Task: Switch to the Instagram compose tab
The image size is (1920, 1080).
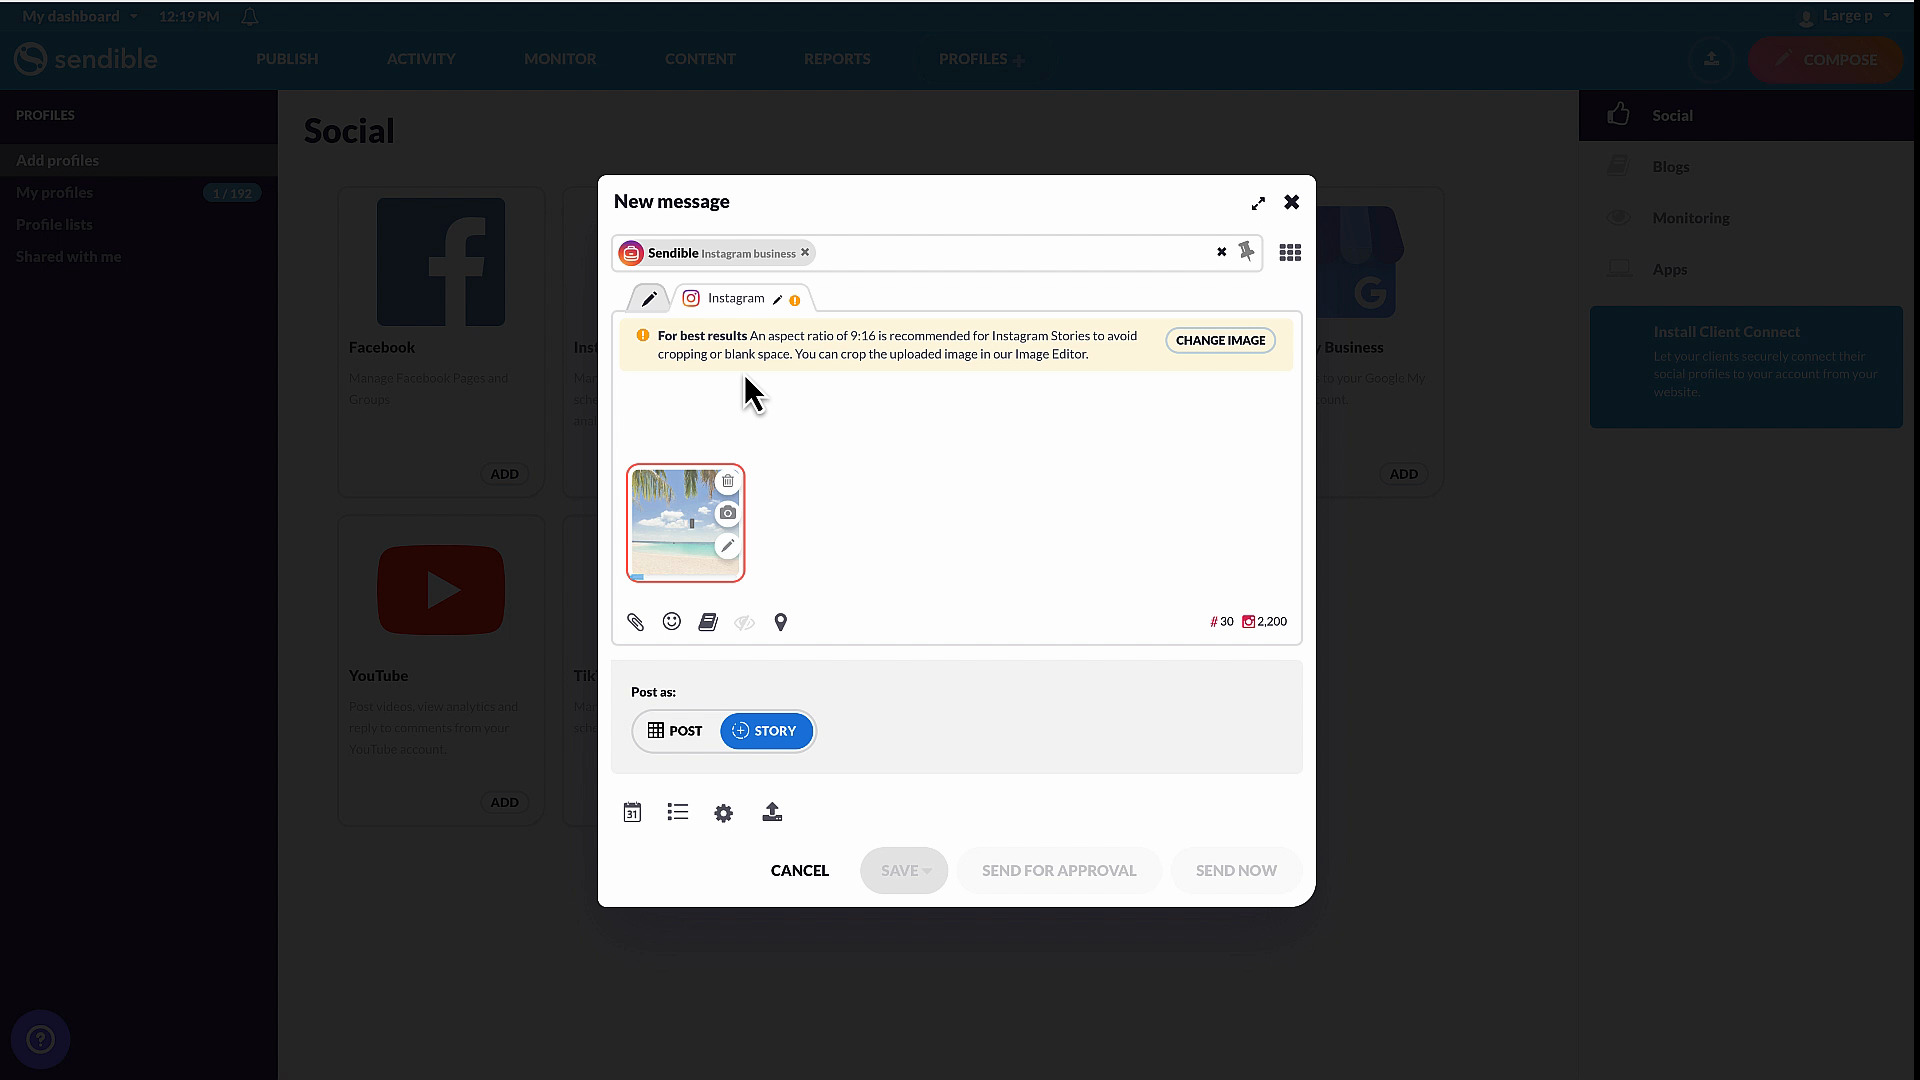Action: point(735,298)
